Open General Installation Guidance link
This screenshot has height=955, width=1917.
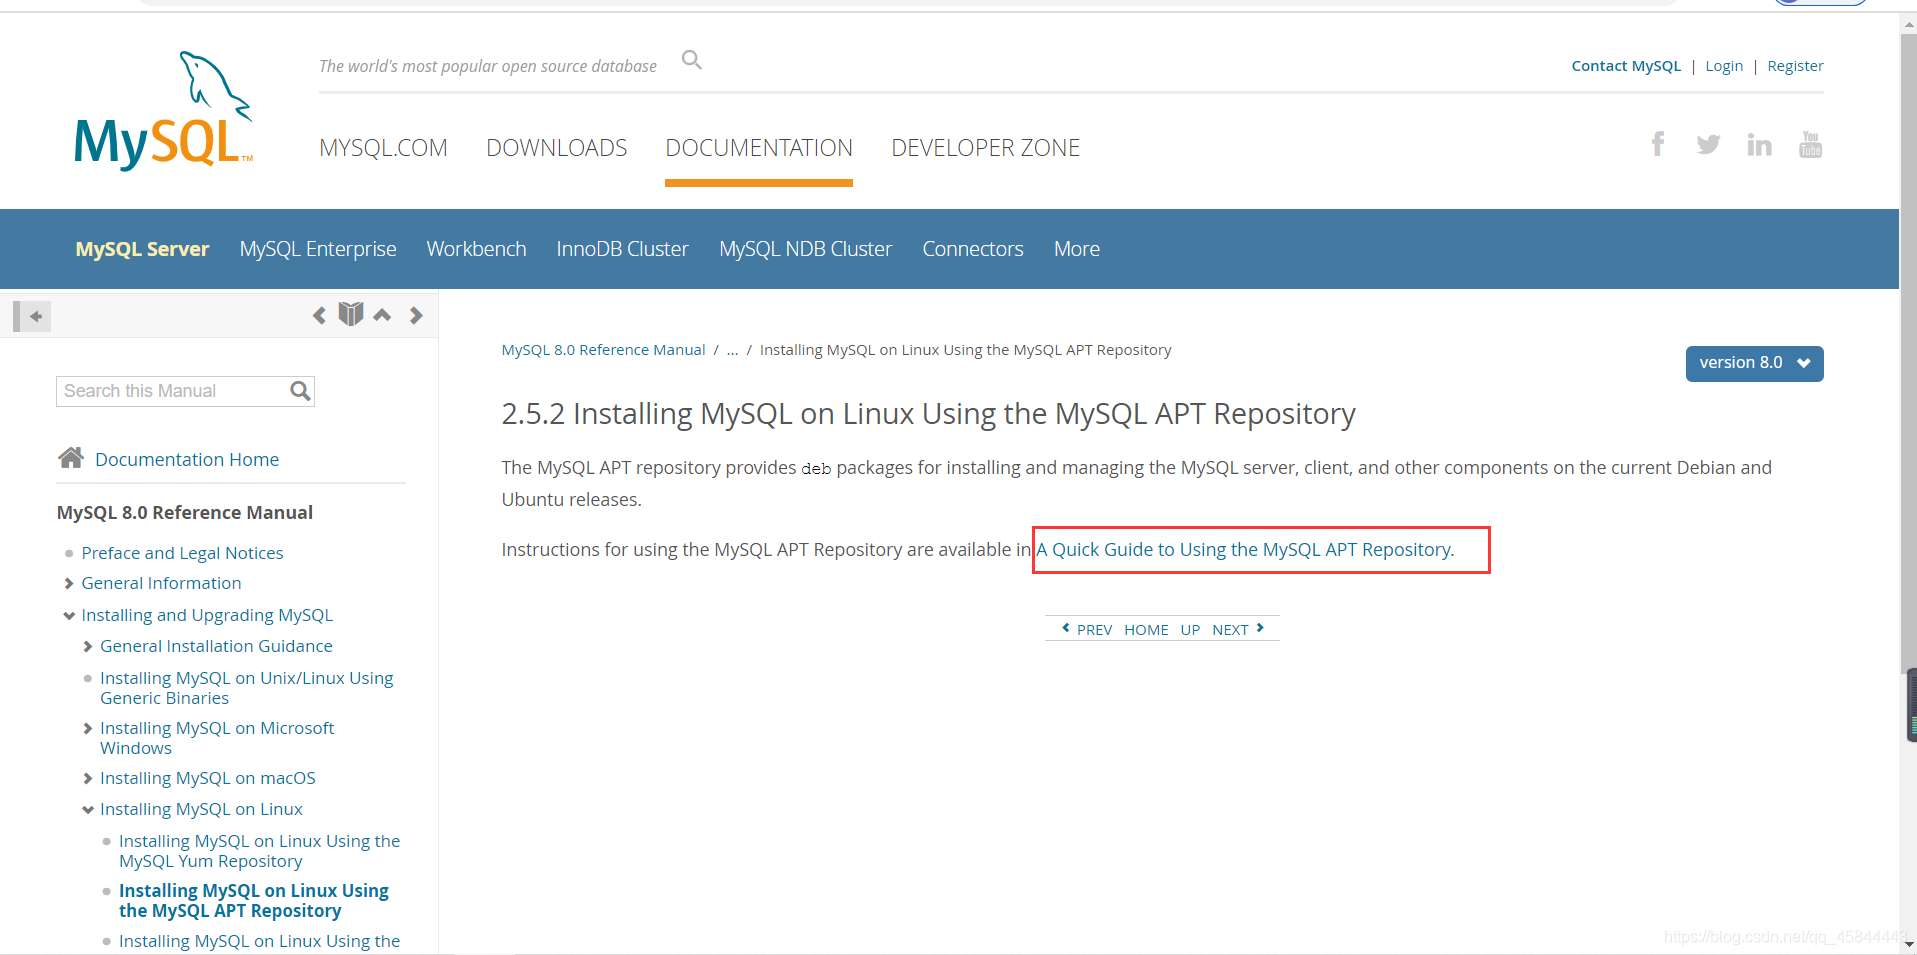(x=216, y=647)
